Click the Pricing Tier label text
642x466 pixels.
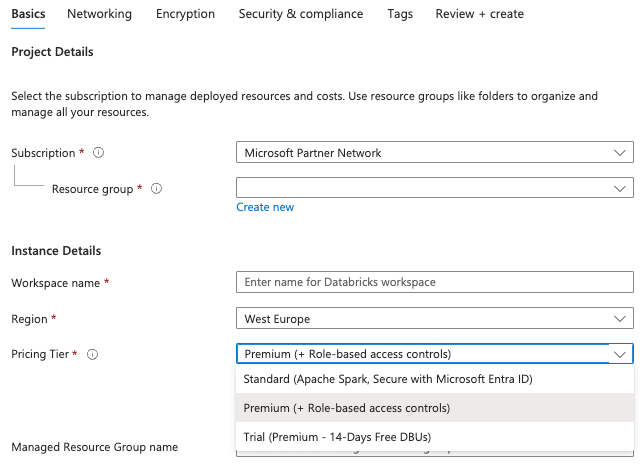(40, 354)
